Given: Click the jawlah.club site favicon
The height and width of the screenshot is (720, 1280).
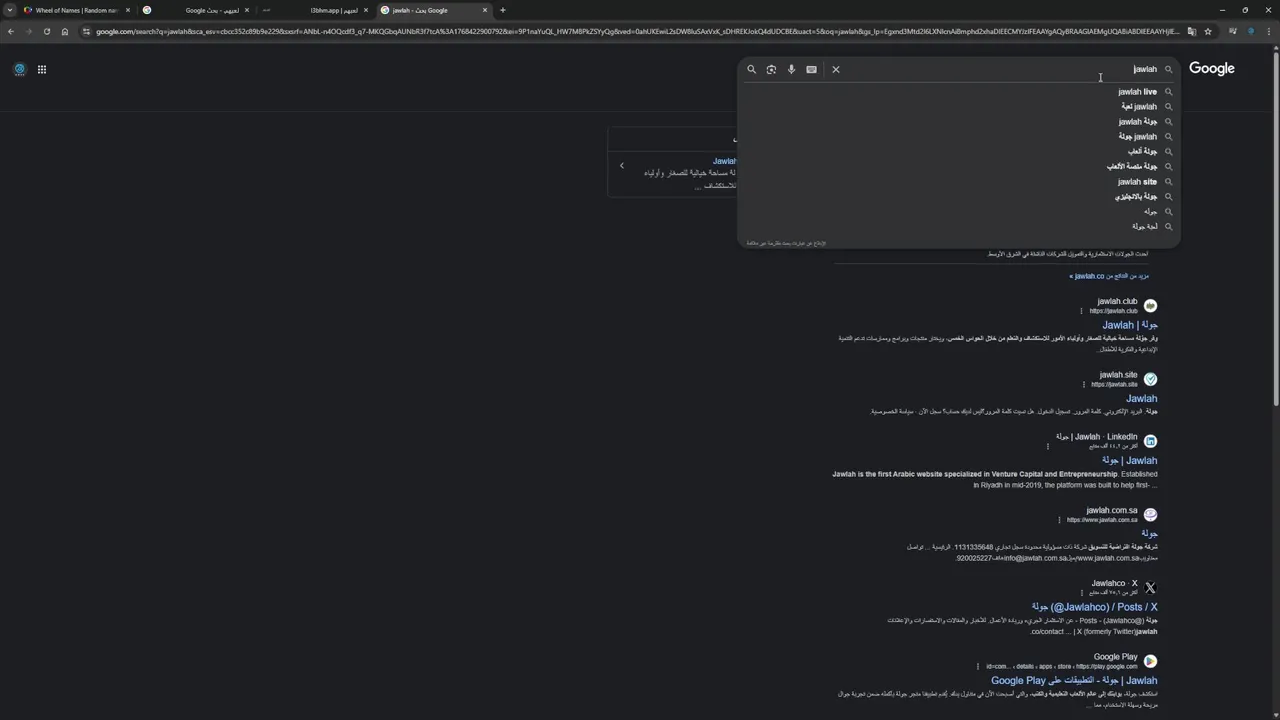Looking at the screenshot, I should point(1150,305).
